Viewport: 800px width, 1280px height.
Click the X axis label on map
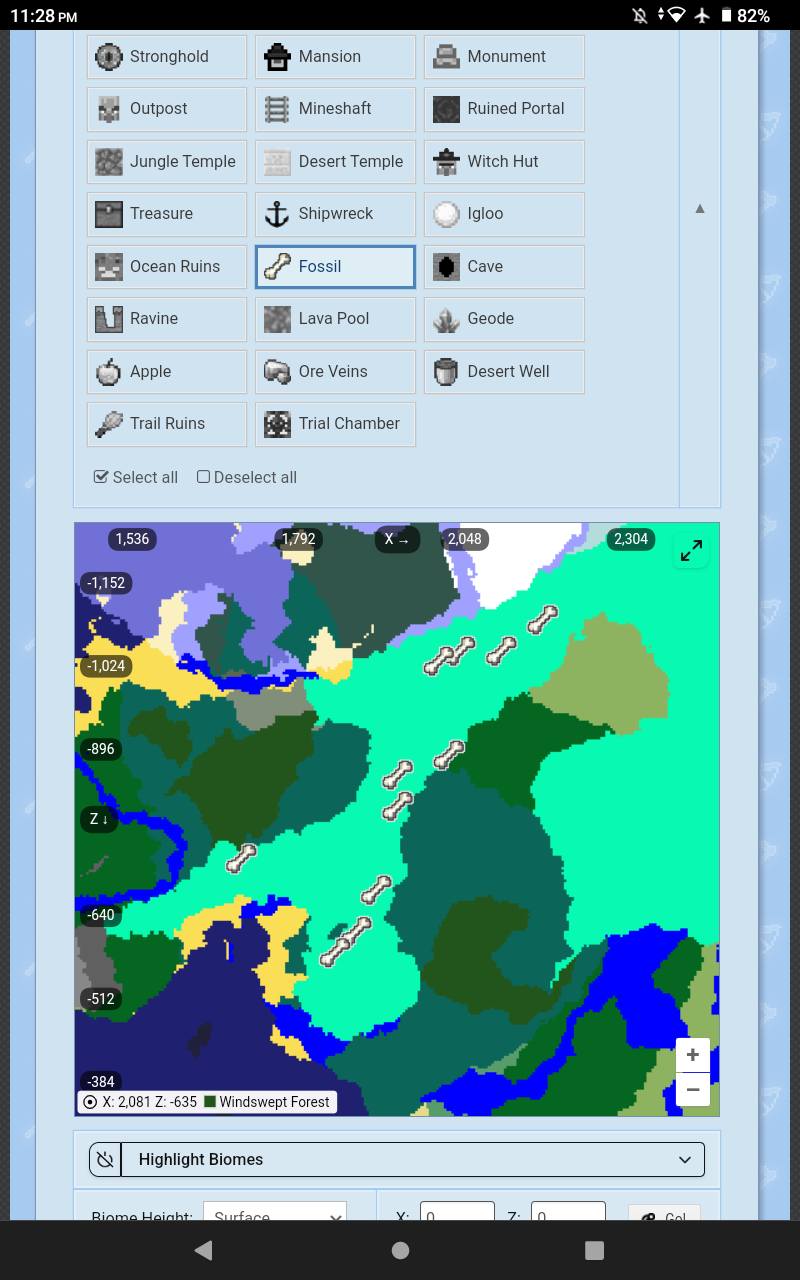[397, 539]
